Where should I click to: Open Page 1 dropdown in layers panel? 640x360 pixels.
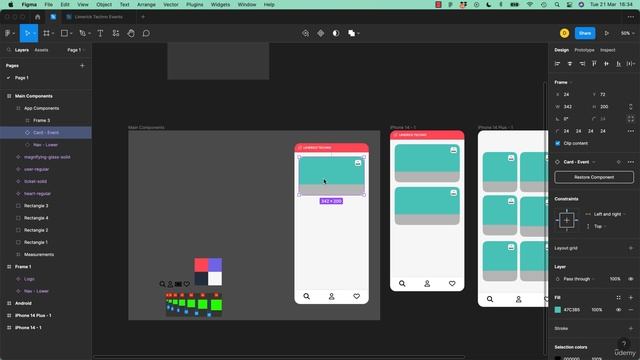pyautogui.click(x=76, y=50)
